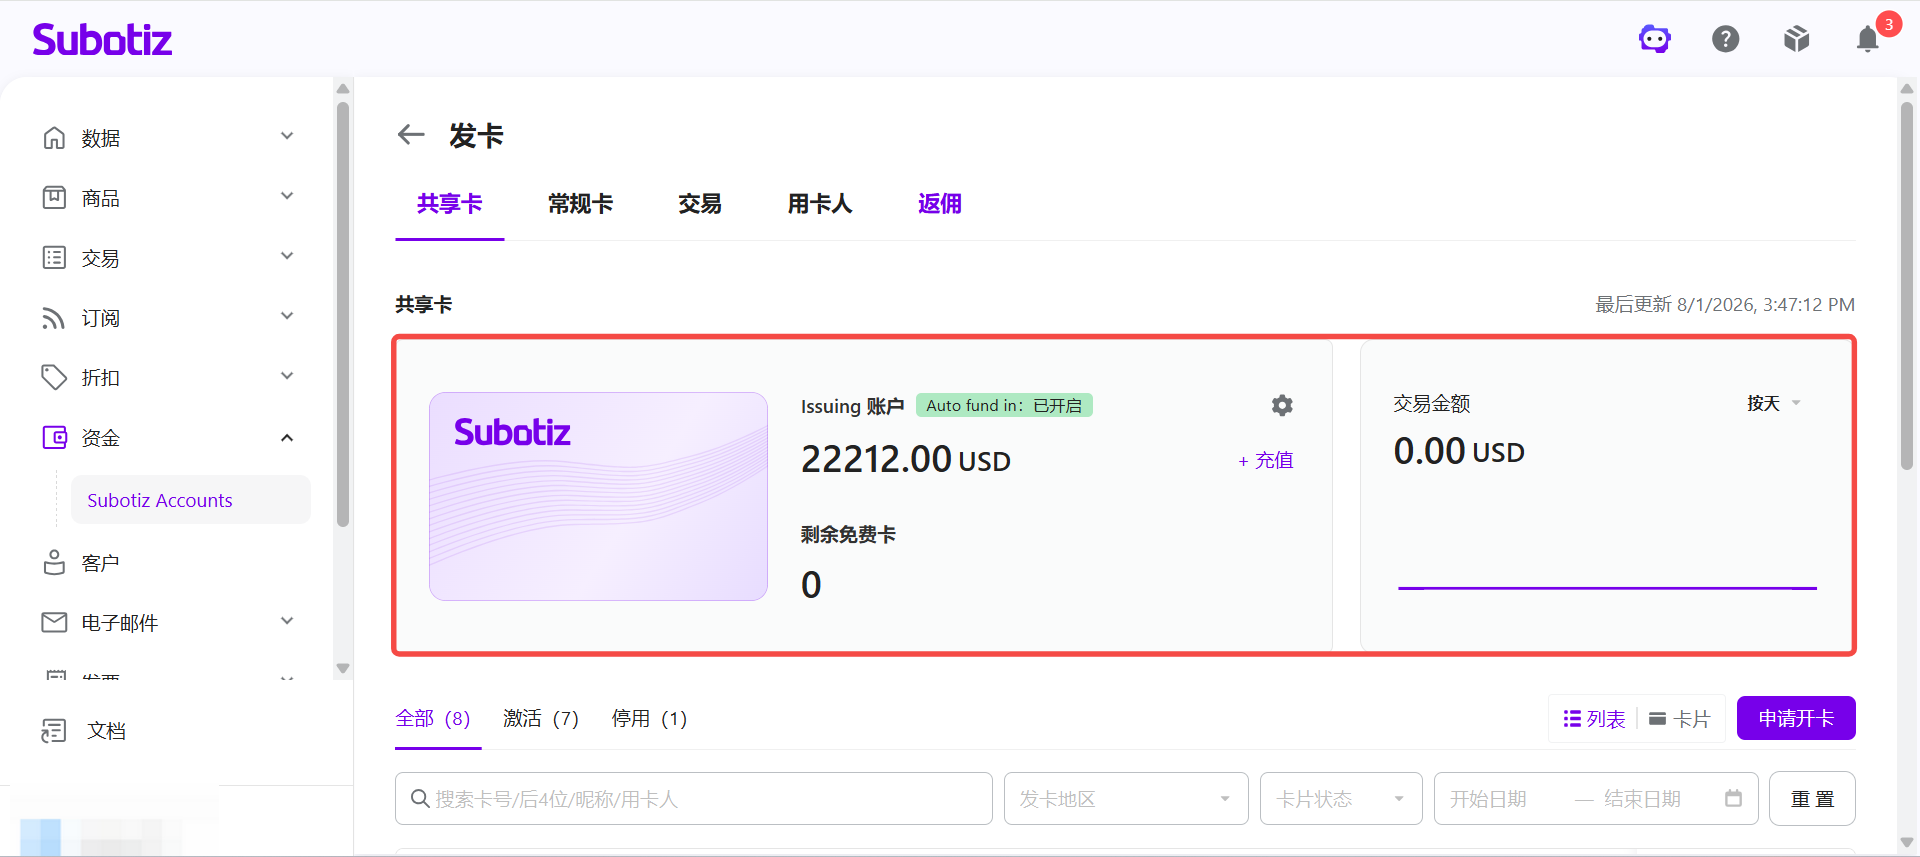Expand the 订阅 sidebar menu chevron
The height and width of the screenshot is (857, 1920).
coord(287,316)
